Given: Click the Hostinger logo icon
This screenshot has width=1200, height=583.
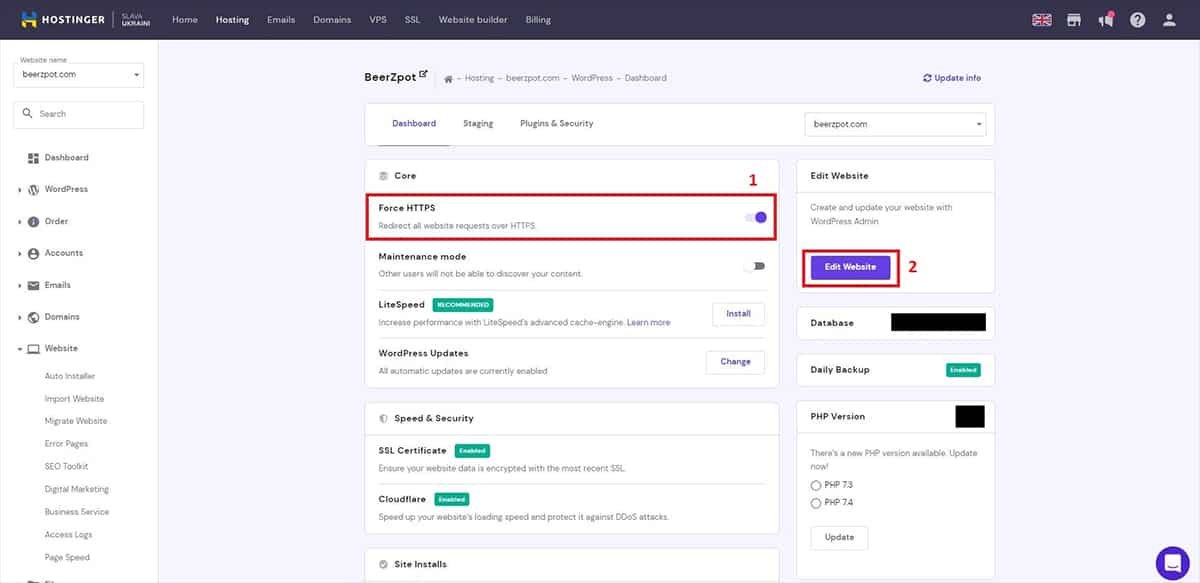Looking at the screenshot, I should [29, 19].
